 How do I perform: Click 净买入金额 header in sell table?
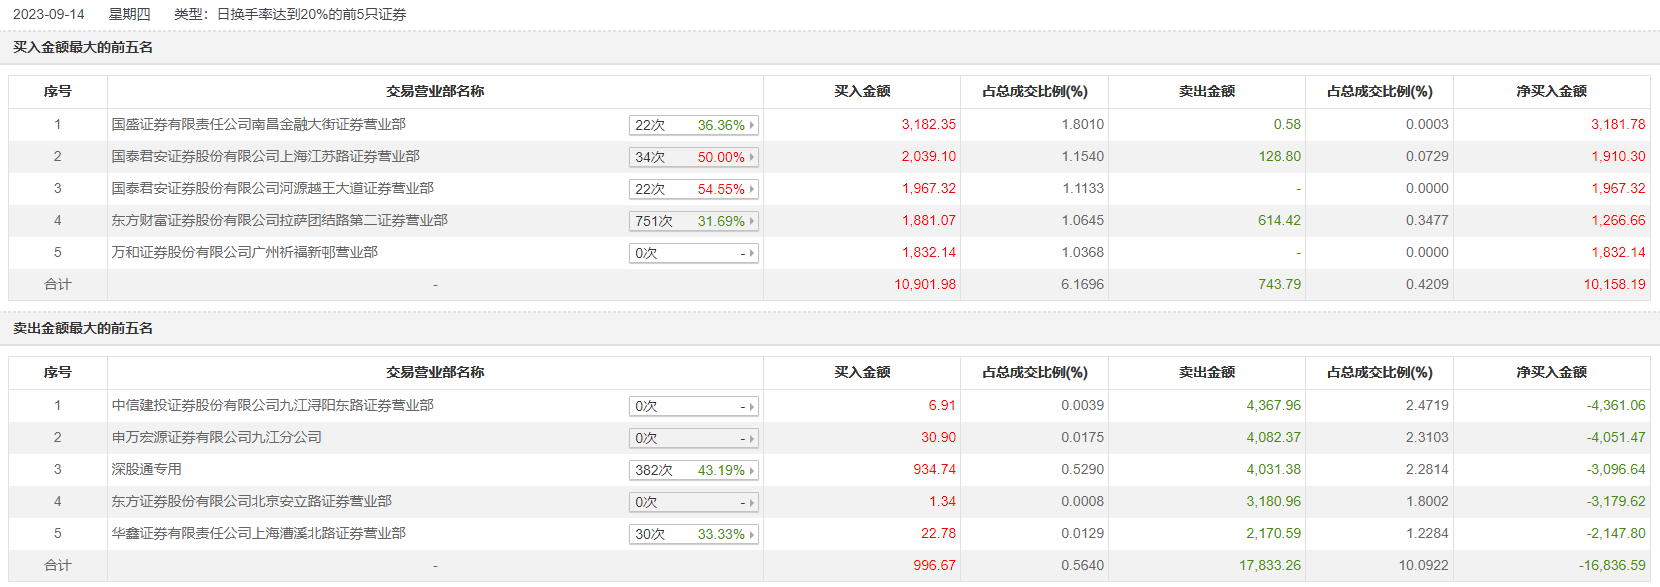(x=1551, y=372)
